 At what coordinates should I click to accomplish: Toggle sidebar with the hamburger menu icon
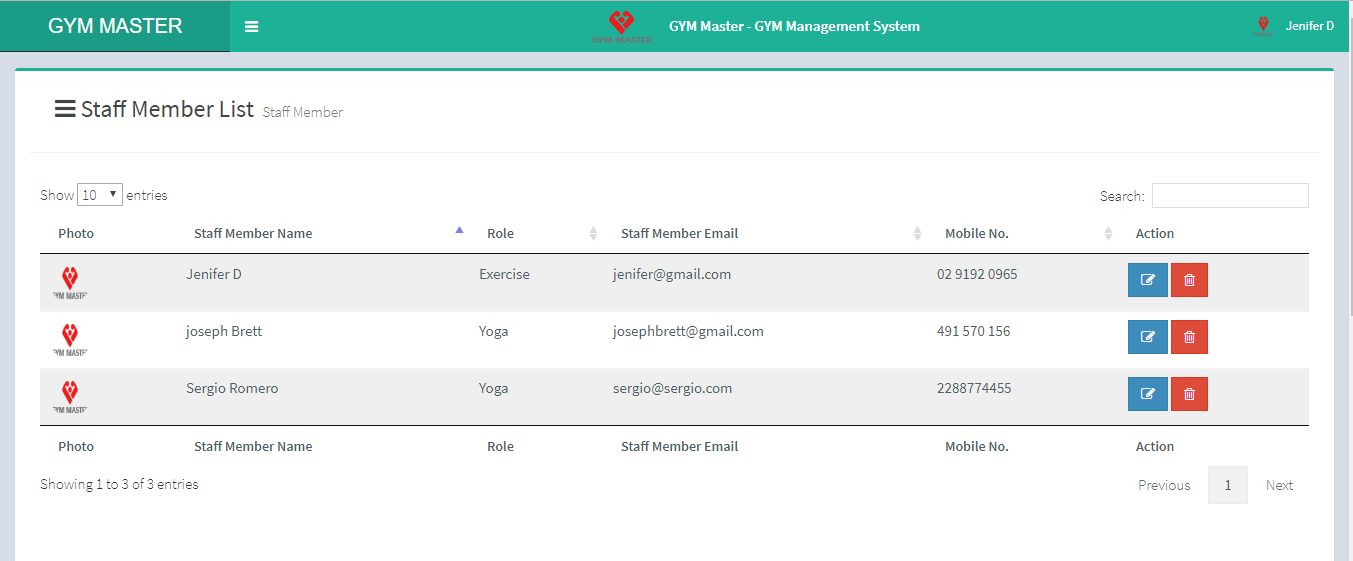click(251, 27)
